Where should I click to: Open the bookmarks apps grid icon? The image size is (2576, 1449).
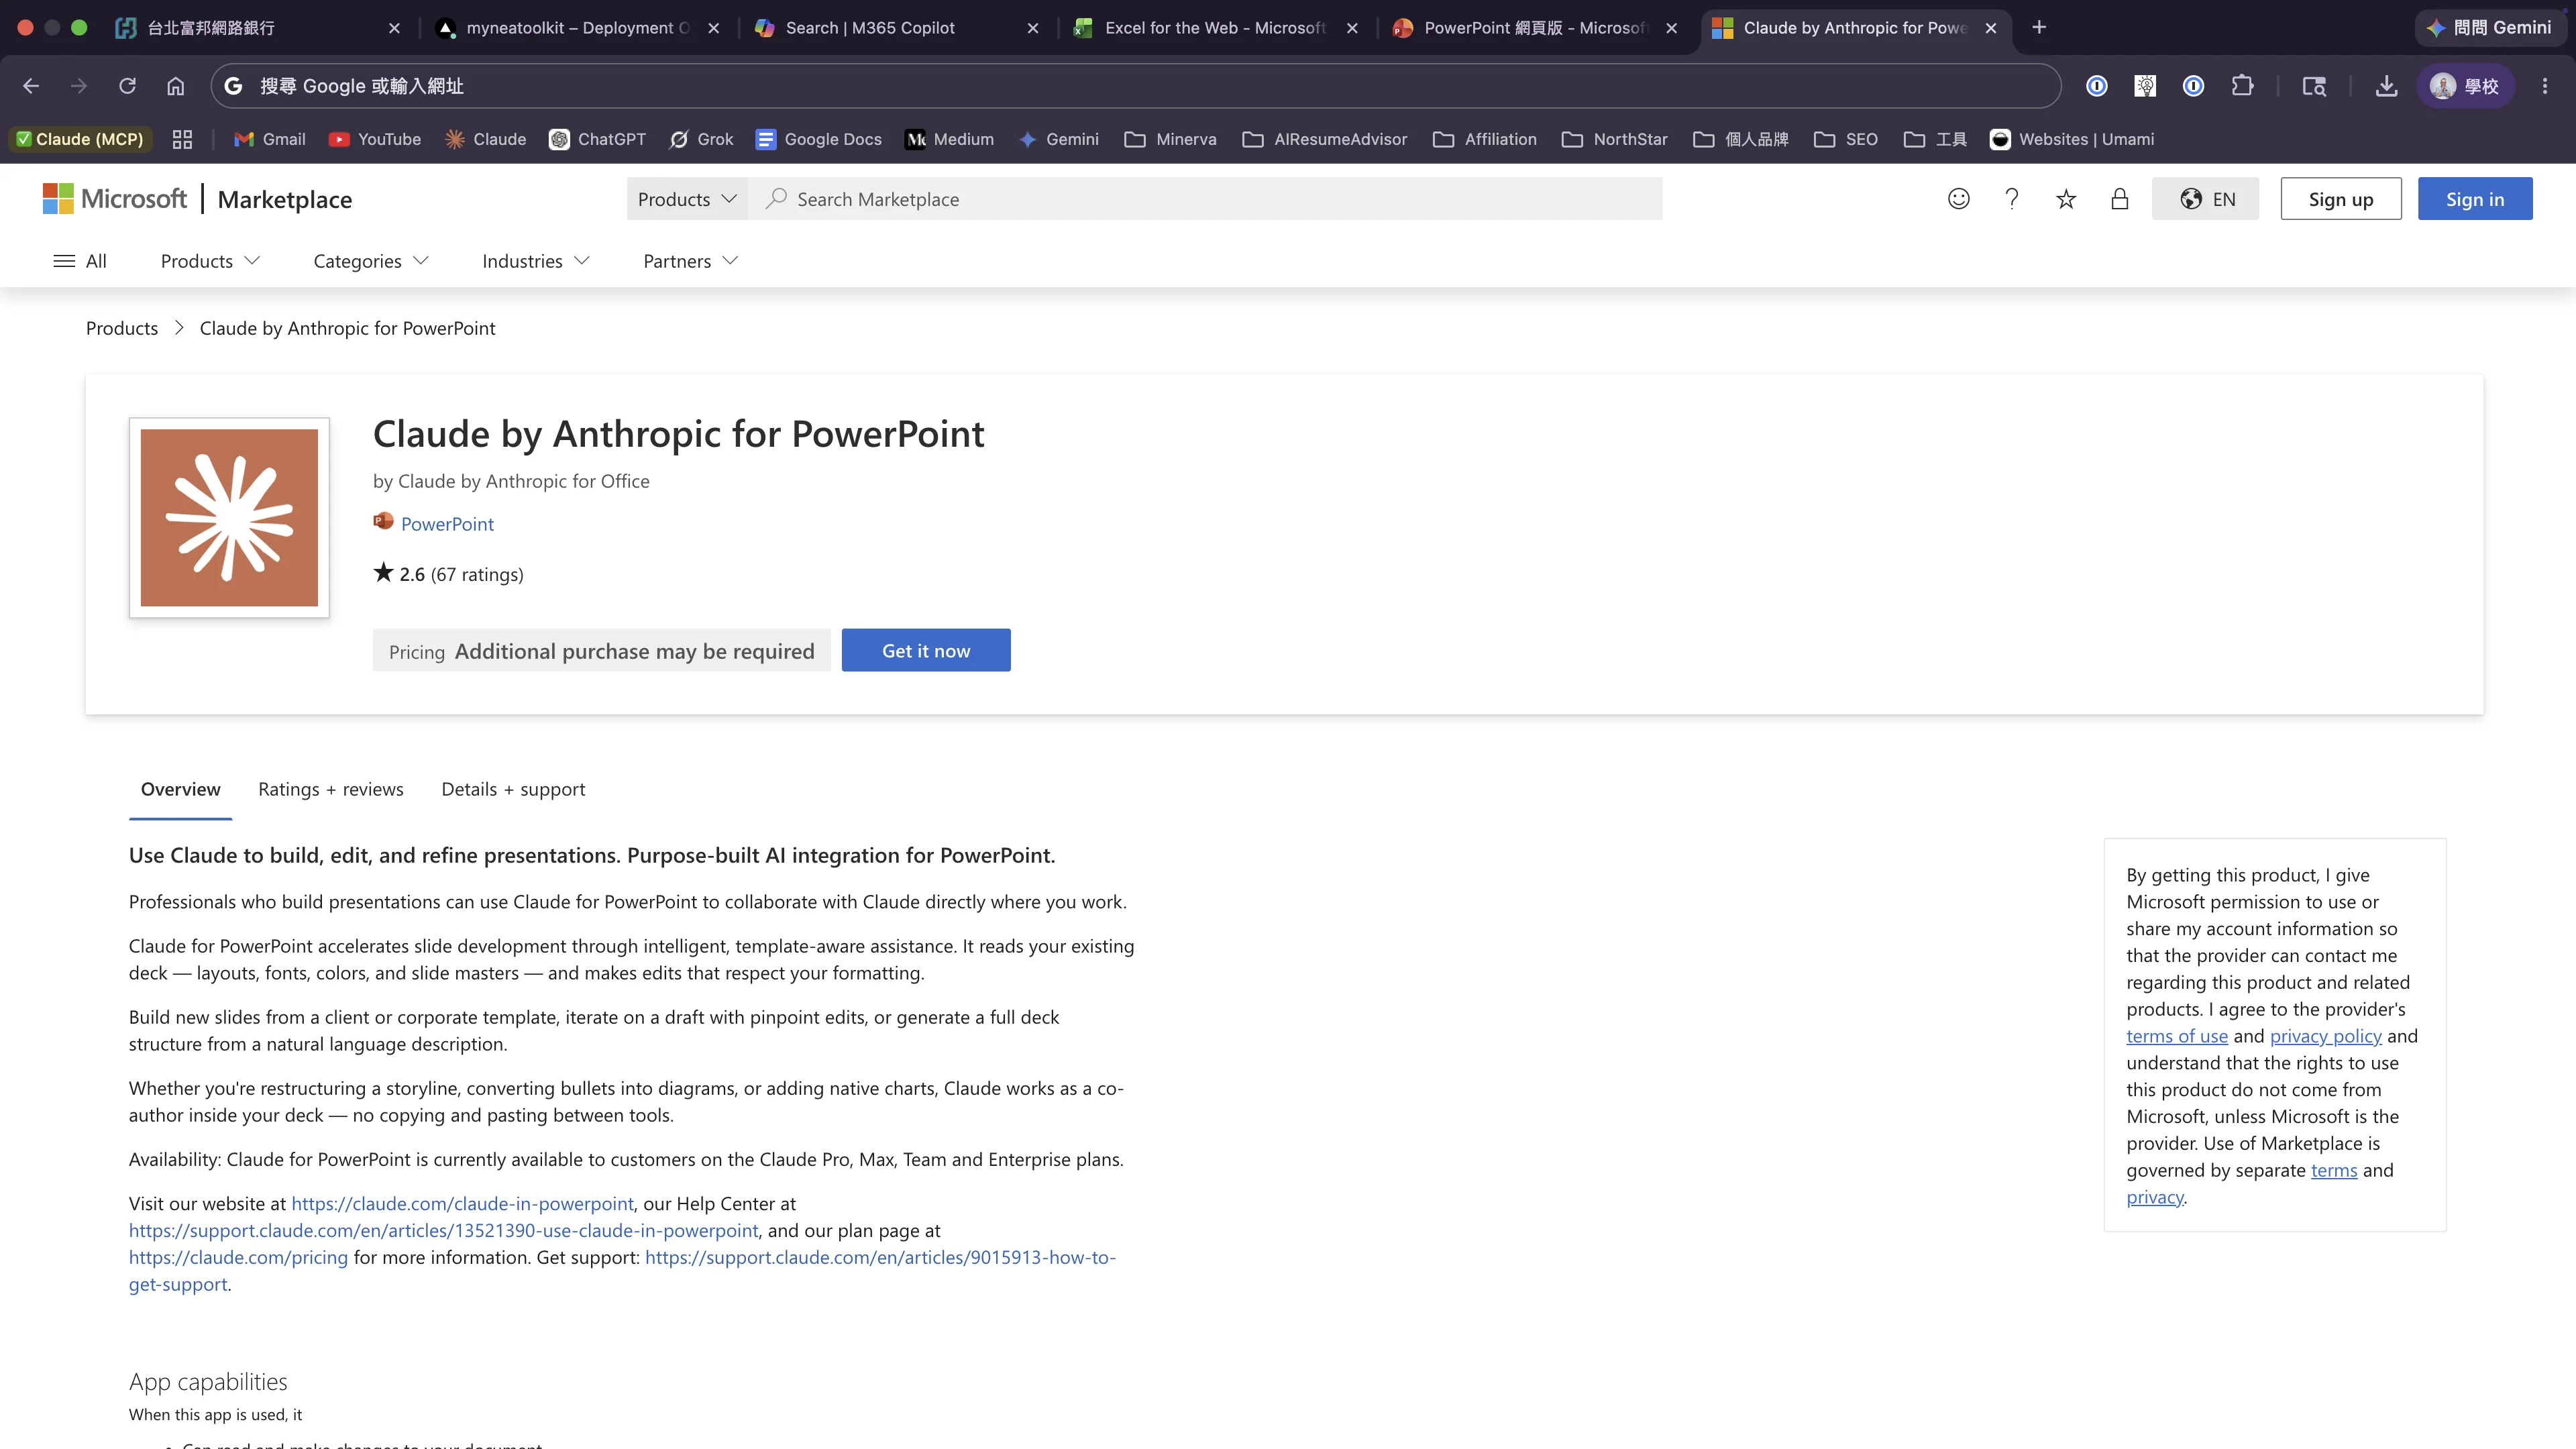tap(182, 139)
